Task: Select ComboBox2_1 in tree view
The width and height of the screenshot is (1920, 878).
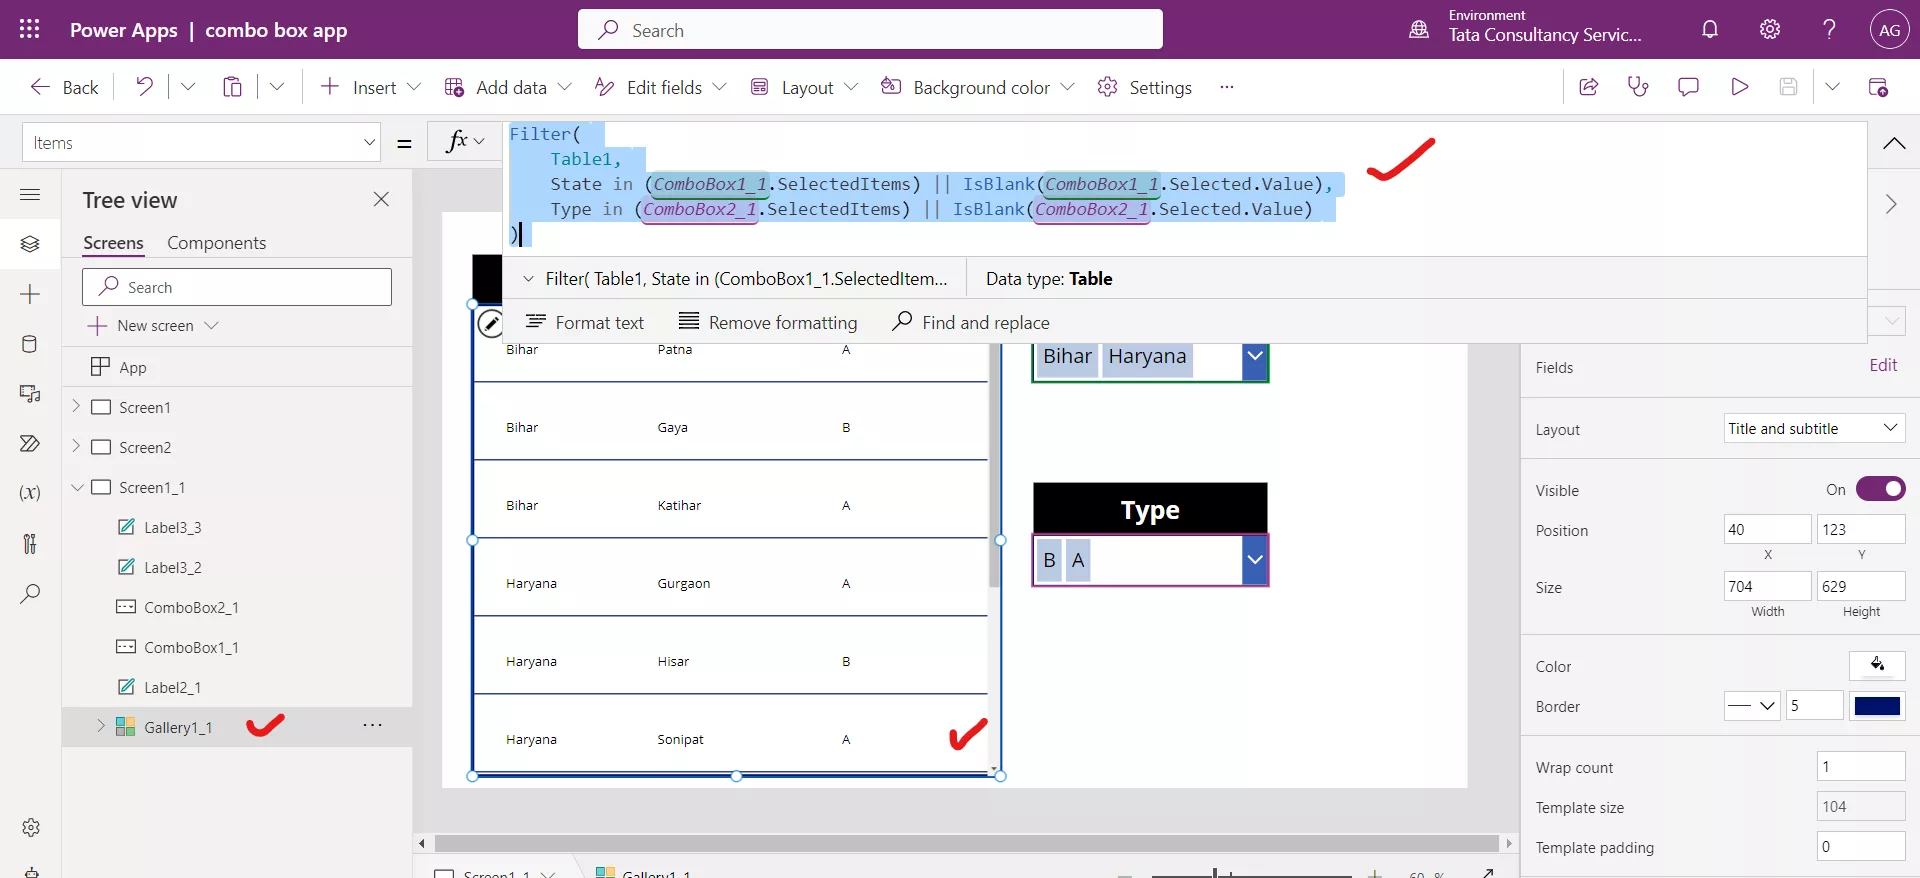Action: [x=191, y=607]
